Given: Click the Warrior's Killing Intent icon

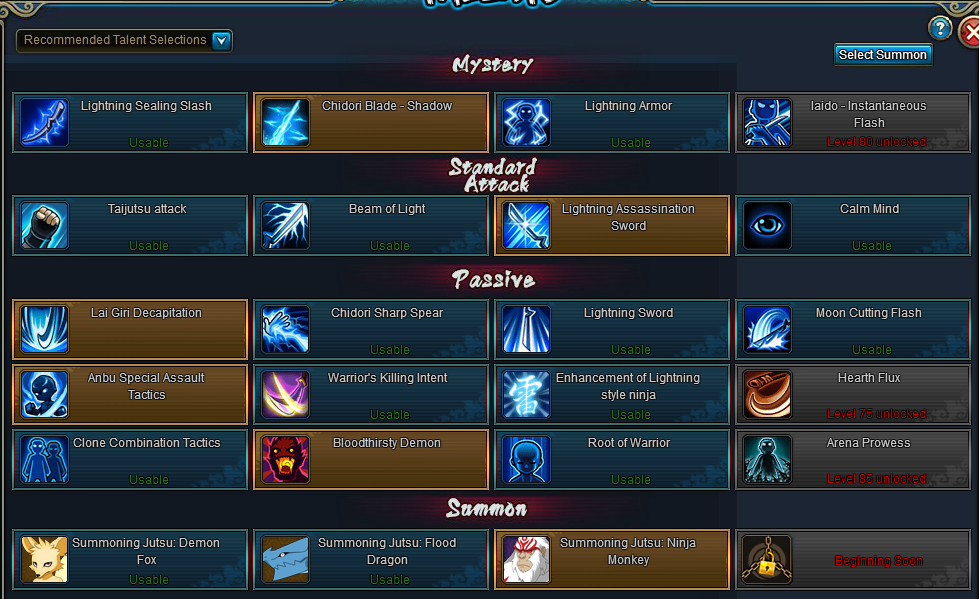Looking at the screenshot, I should (x=285, y=395).
